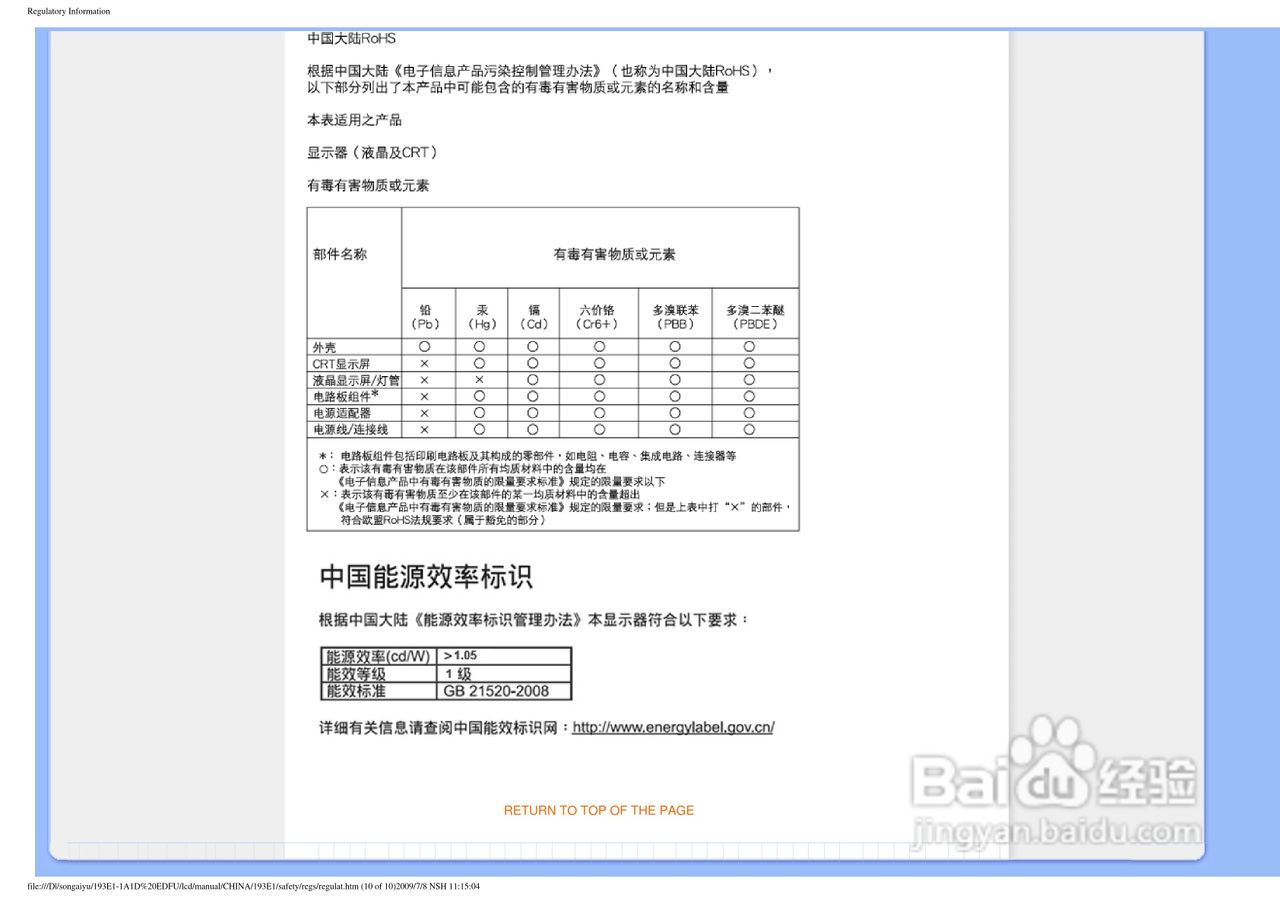Toggle the × for 液晶显示屏/灯管 under 汞
Image resolution: width=1280 pixels, height=904 pixels.
tap(479, 378)
